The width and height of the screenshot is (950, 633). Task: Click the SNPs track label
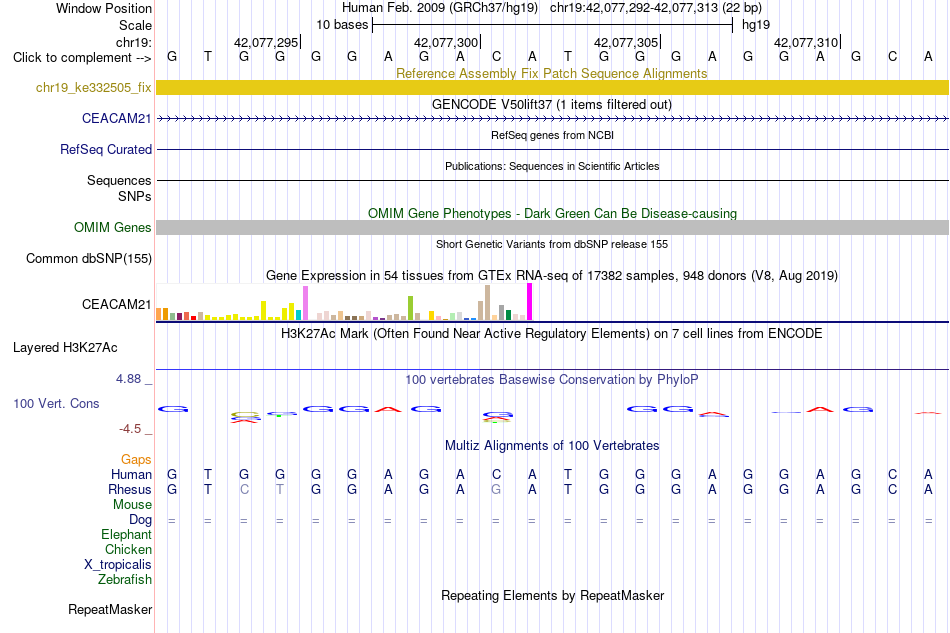click(135, 196)
